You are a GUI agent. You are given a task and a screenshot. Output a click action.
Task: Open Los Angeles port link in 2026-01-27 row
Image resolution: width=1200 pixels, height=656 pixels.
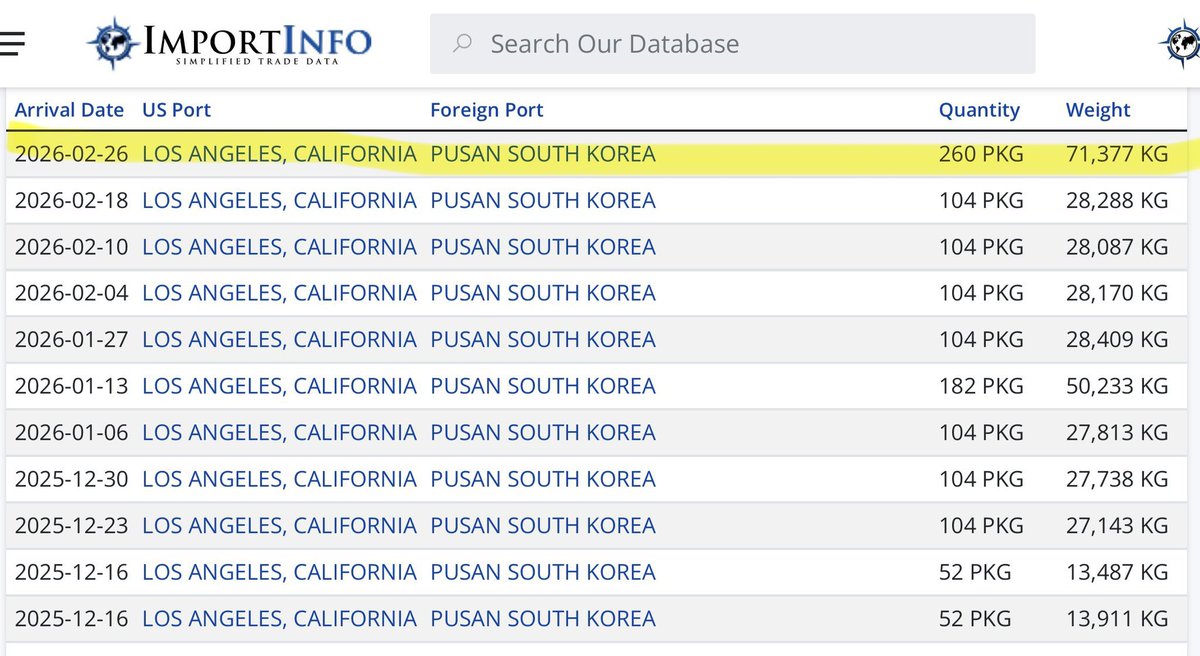pos(279,339)
